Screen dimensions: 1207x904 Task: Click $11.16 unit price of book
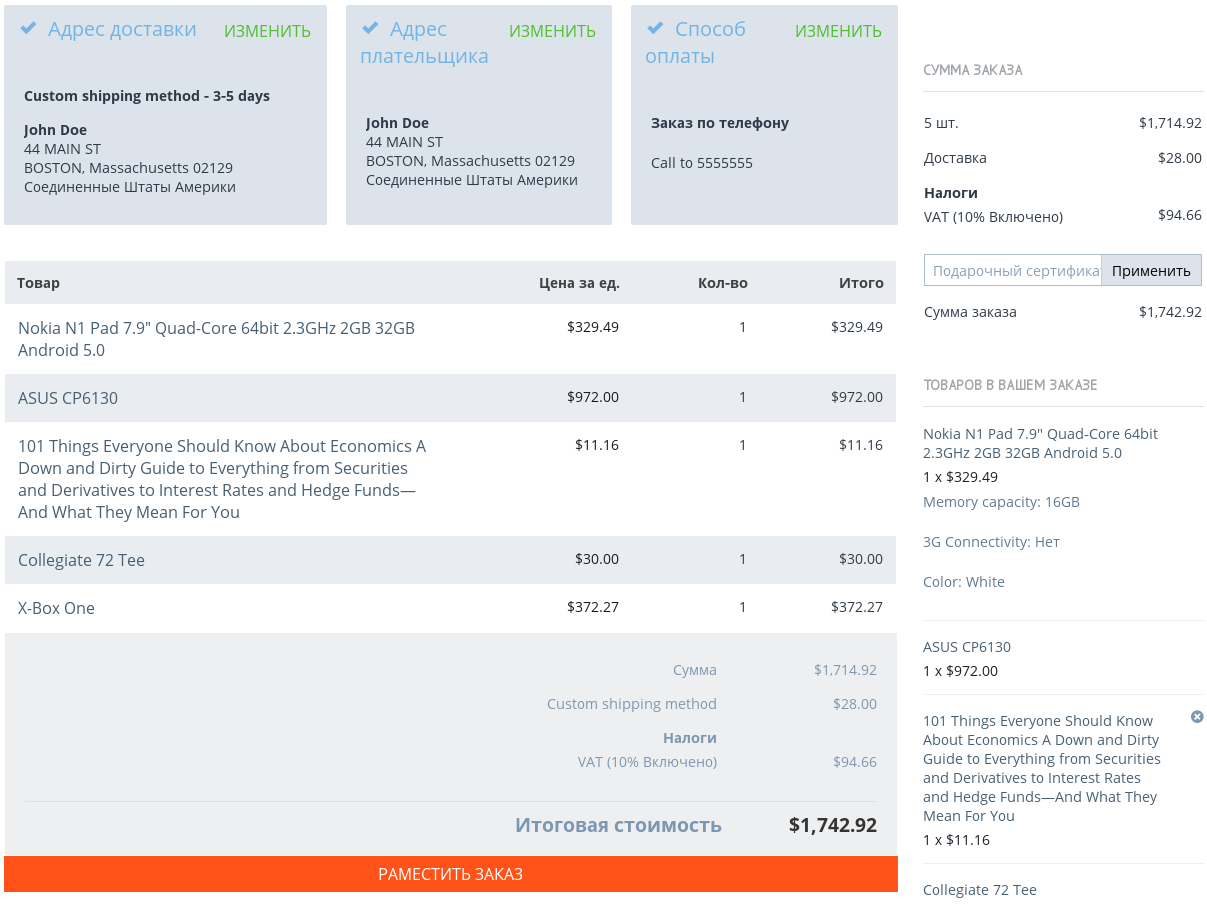pyautogui.click(x=597, y=445)
